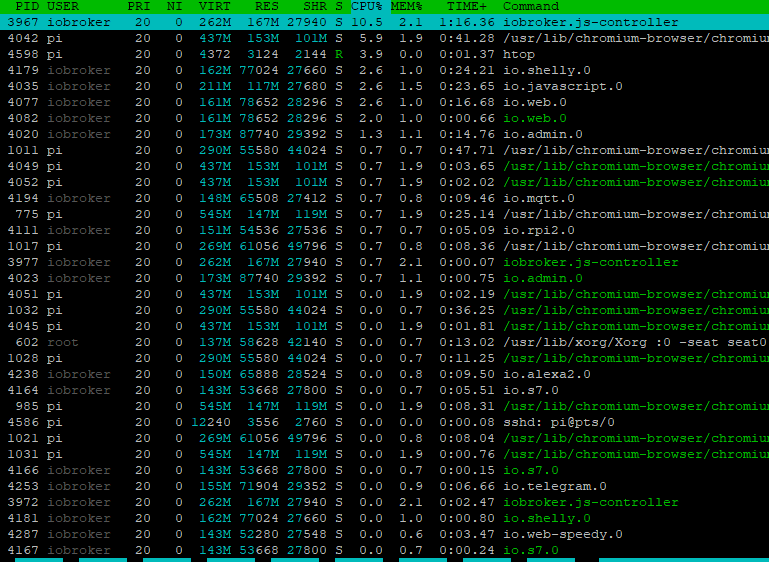Select chromium thread row PID 4045
Screen dimensions: 769x562
click(384, 326)
